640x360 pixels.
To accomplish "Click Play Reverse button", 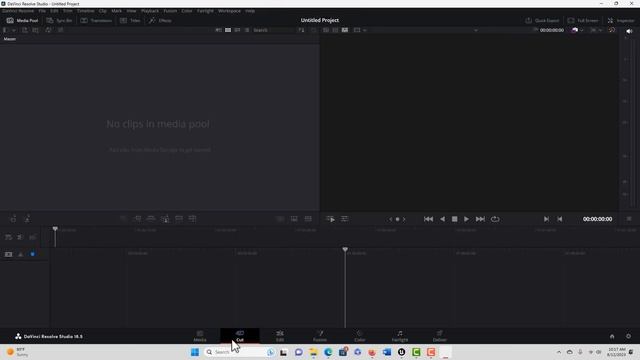I will coord(442,219).
